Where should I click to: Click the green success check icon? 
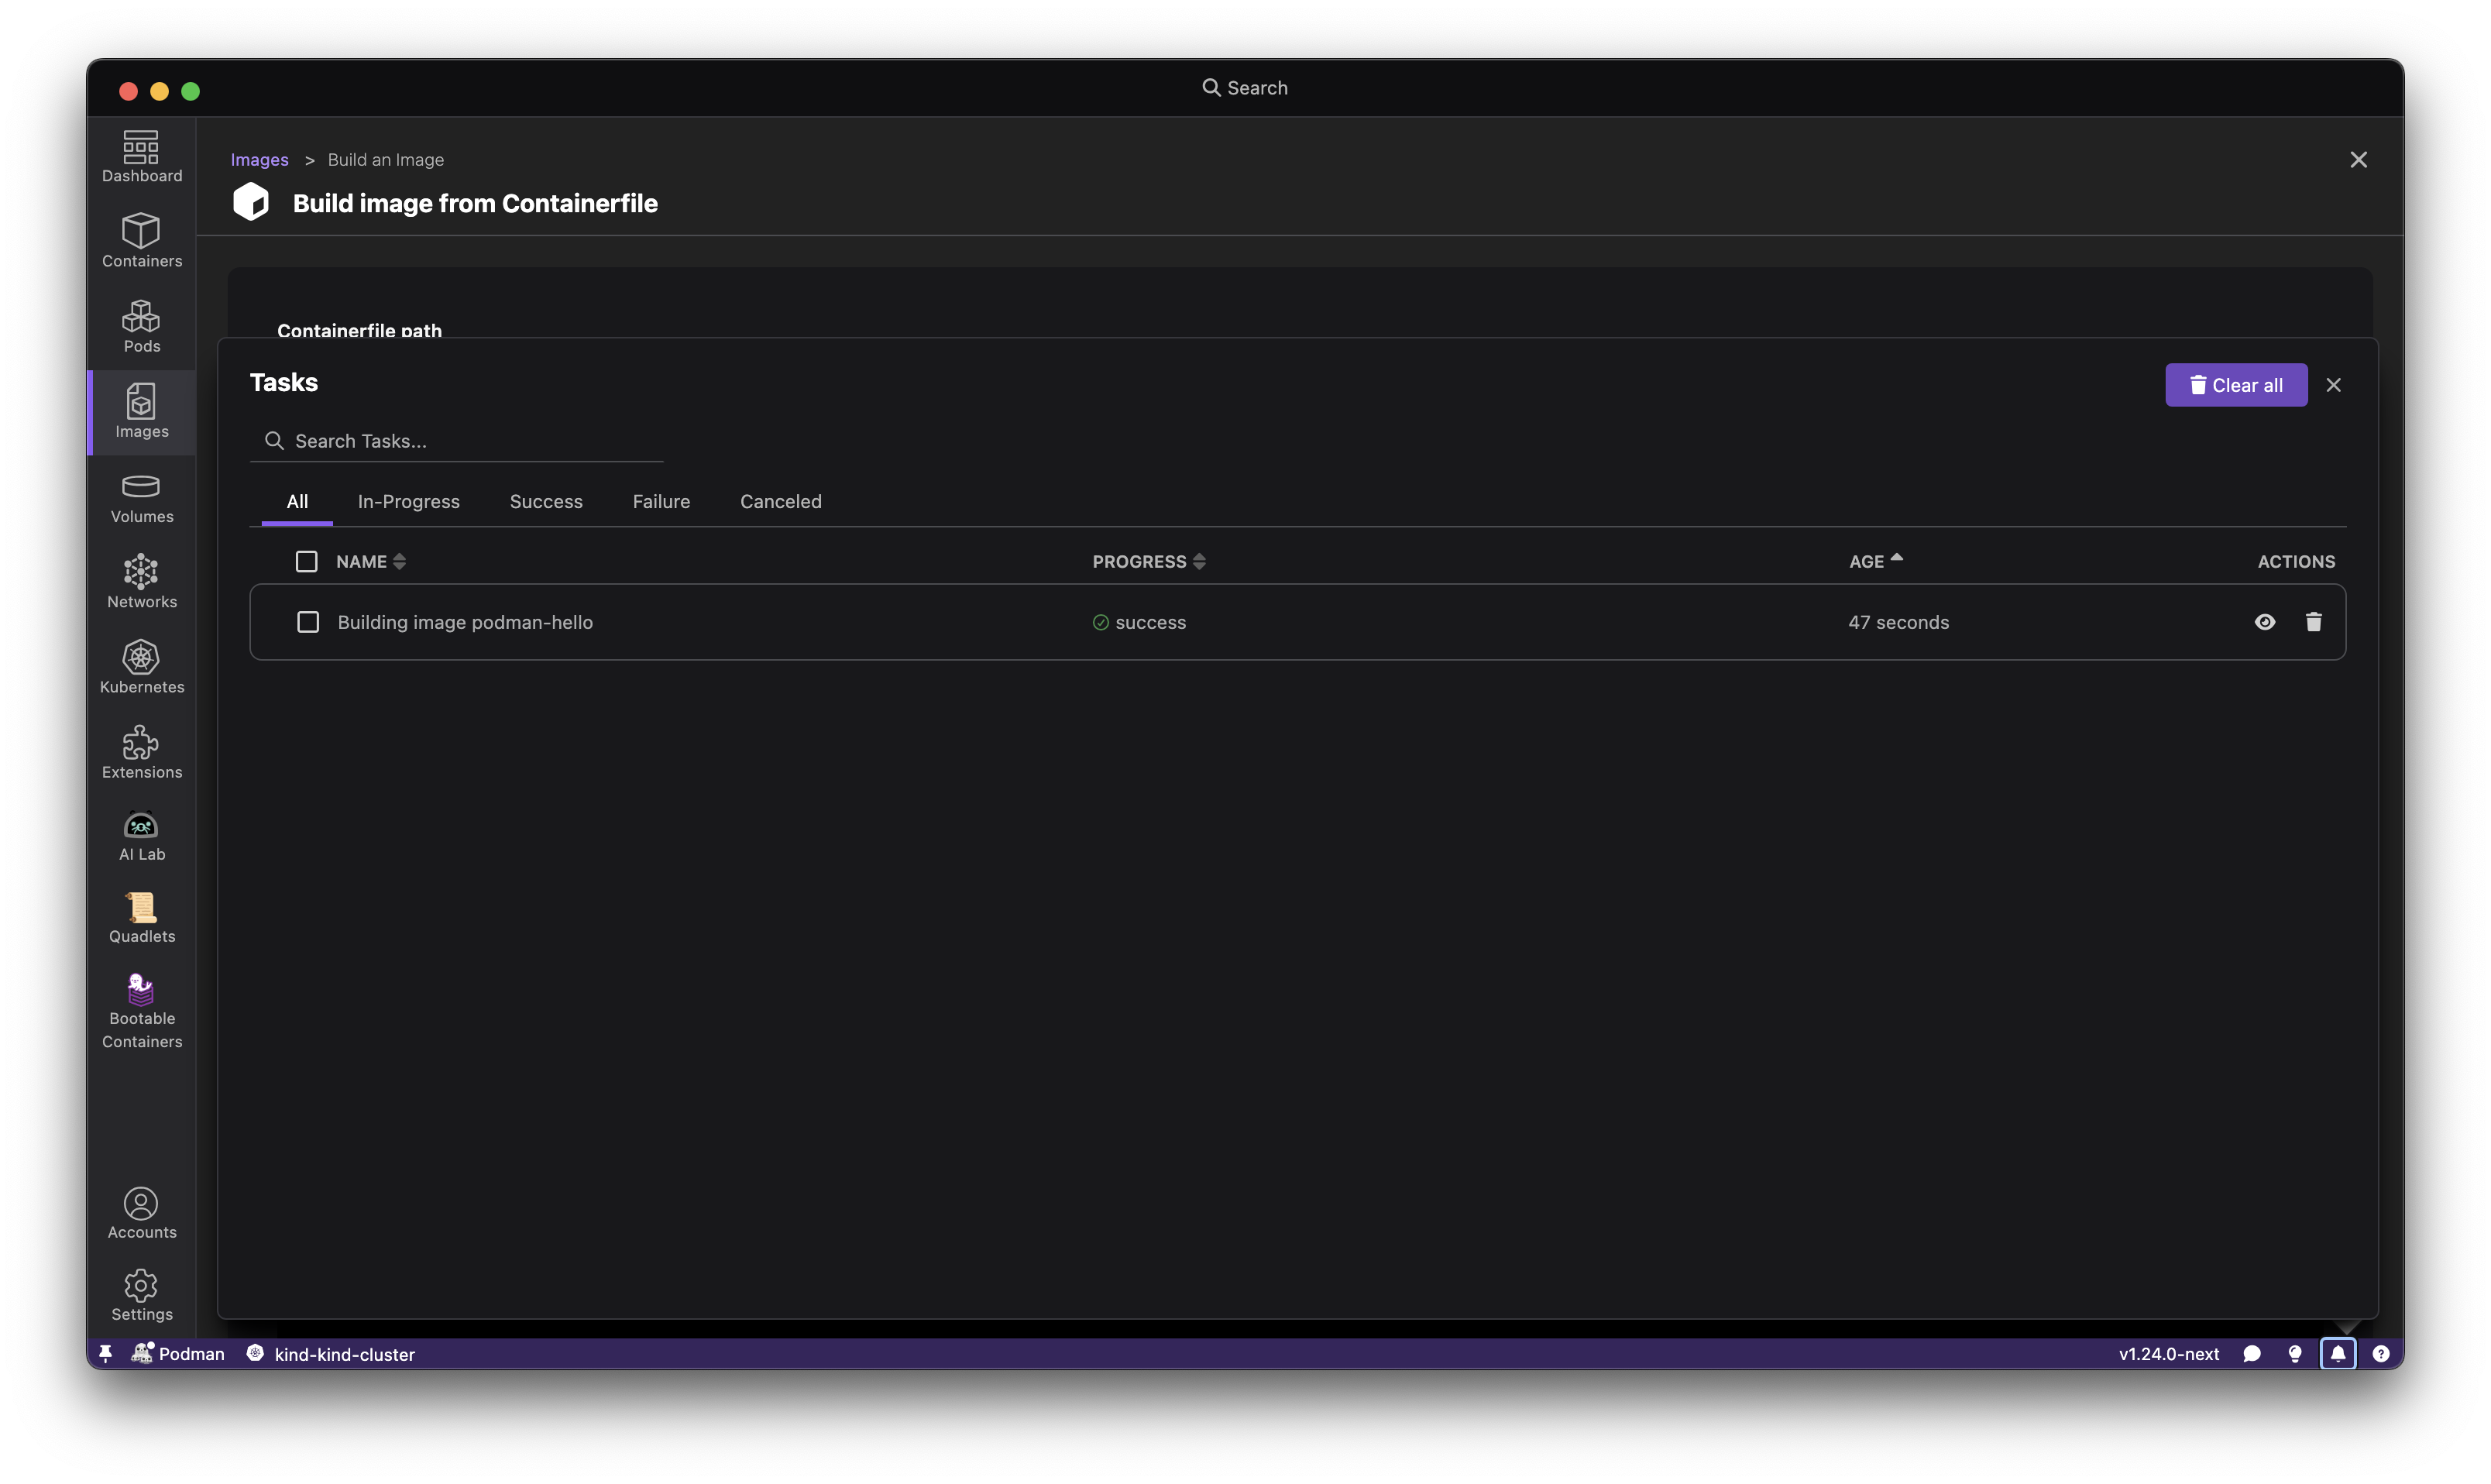[1101, 622]
